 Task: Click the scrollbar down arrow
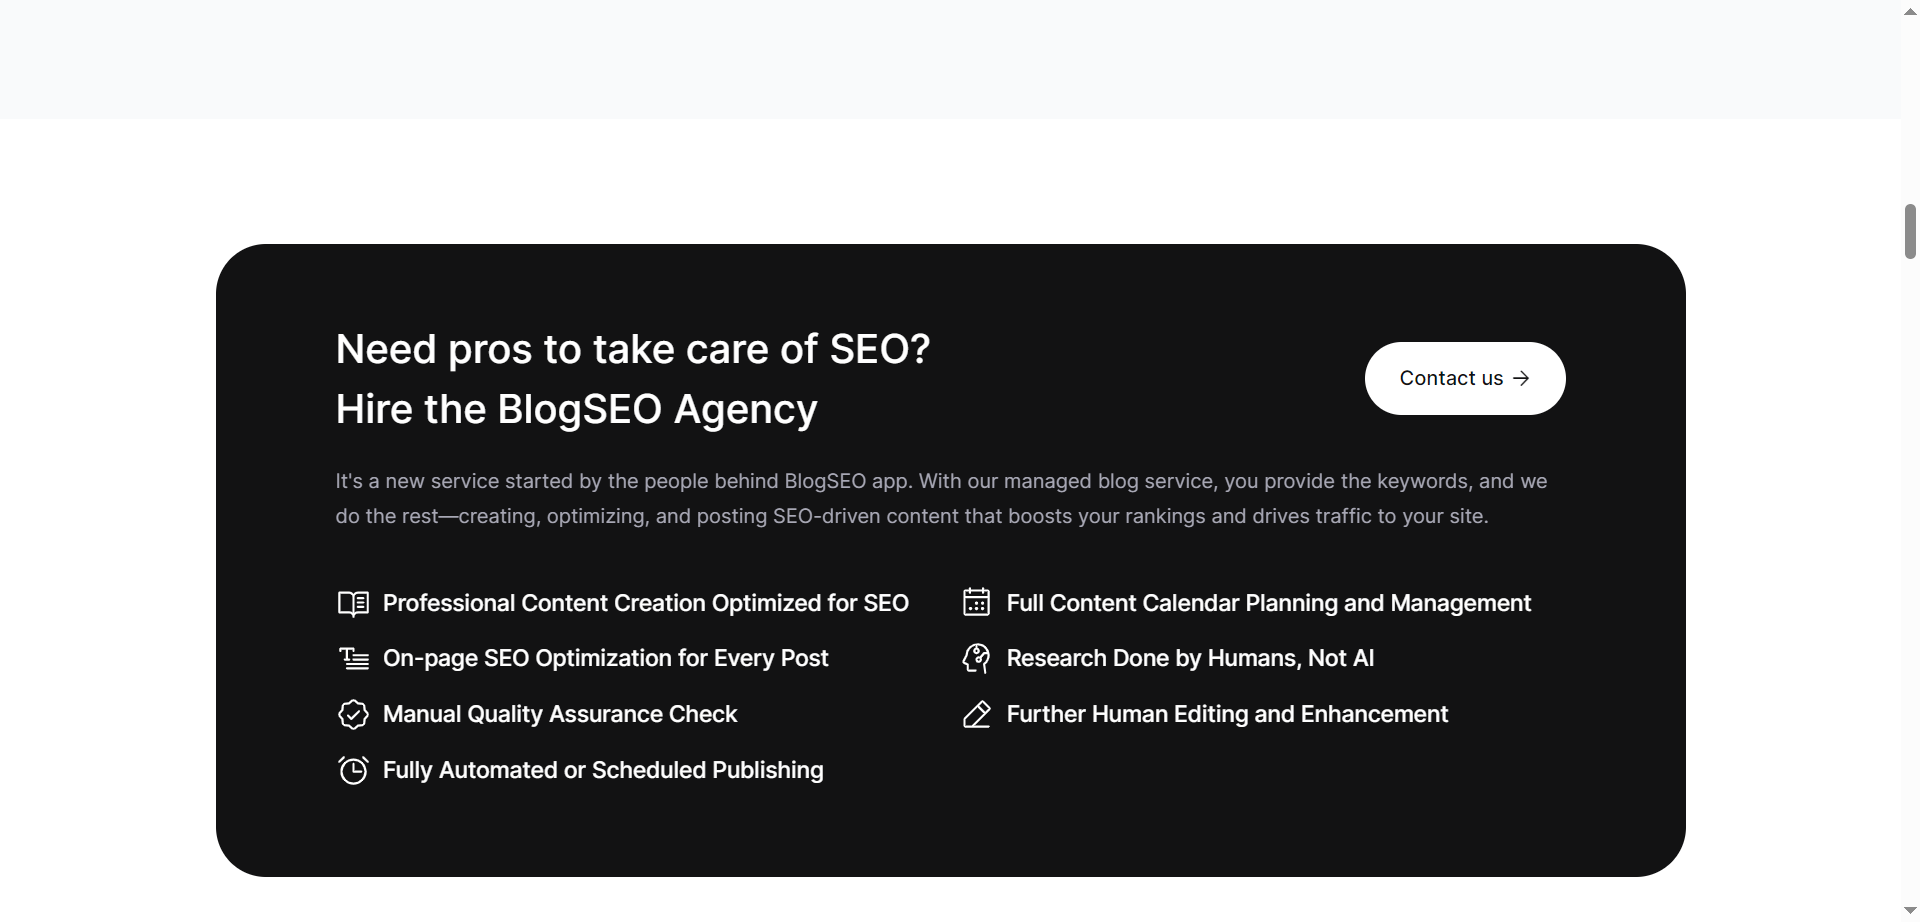click(x=1910, y=911)
